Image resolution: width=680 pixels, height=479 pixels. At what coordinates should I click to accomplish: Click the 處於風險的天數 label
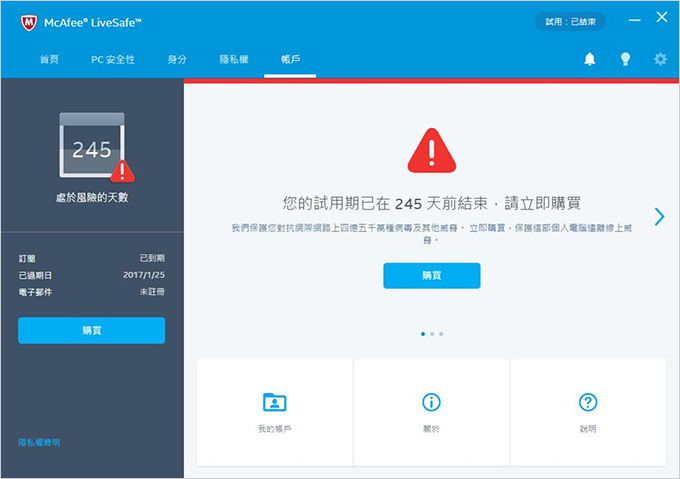pos(92,198)
